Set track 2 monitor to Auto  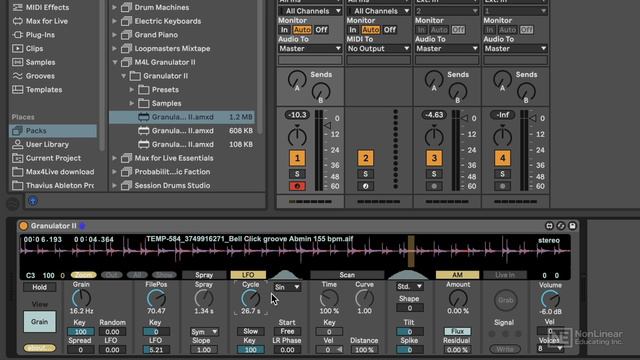click(371, 30)
